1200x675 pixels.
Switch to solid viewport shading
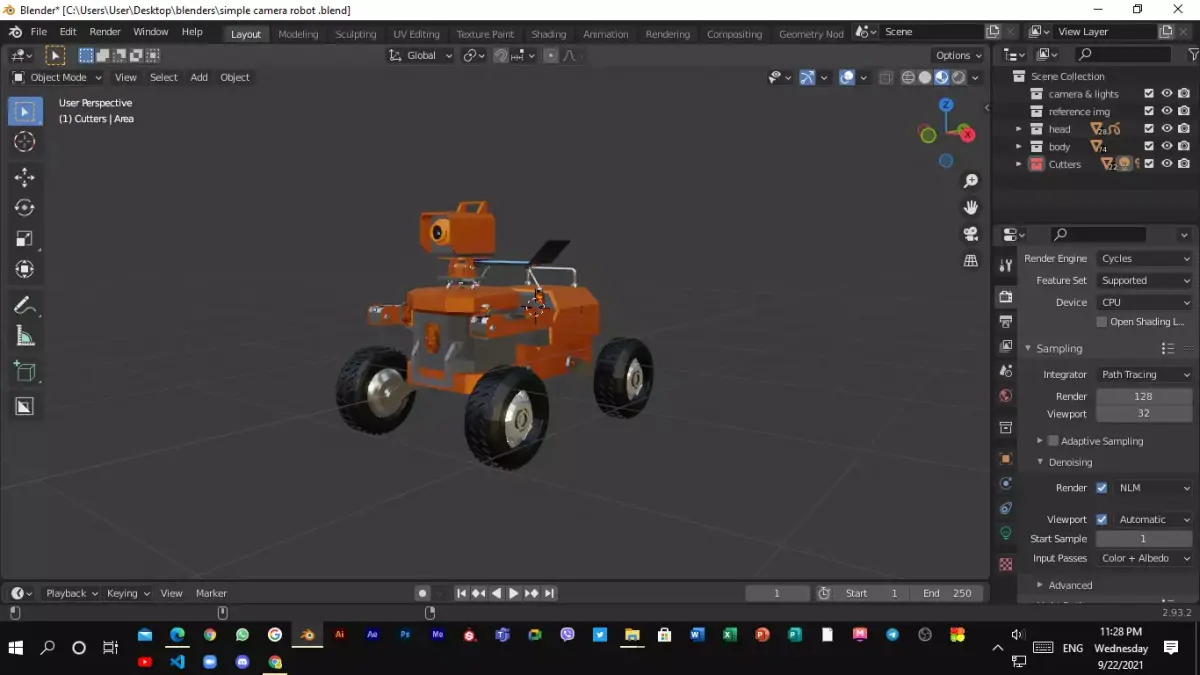(925, 77)
